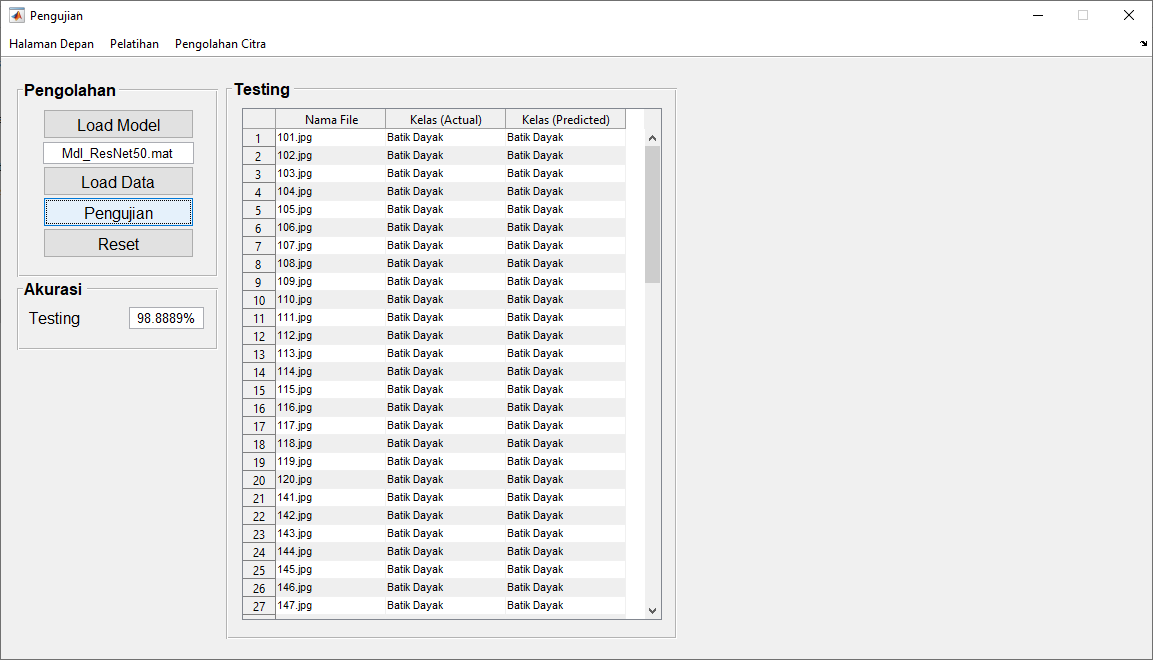The height and width of the screenshot is (660, 1153).
Task: Click the Reset button
Action: click(118, 244)
